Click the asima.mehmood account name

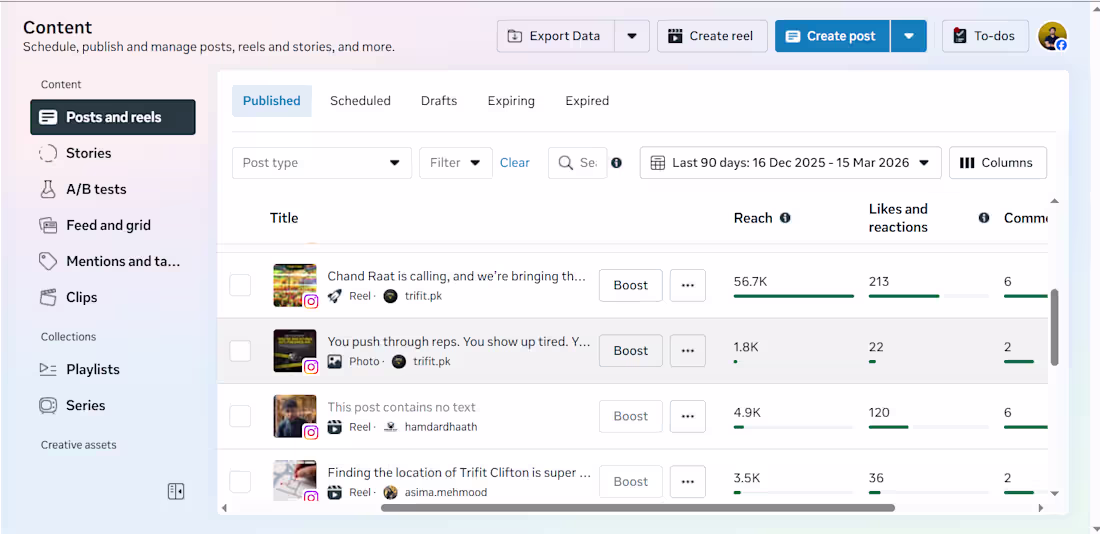[445, 492]
